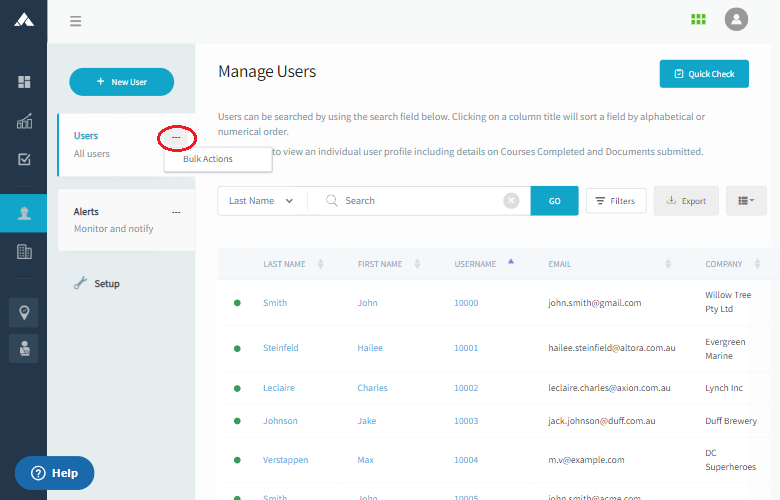Screen dimensions: 780x500
Task: Clear the search field with X icon
Action: (511, 201)
